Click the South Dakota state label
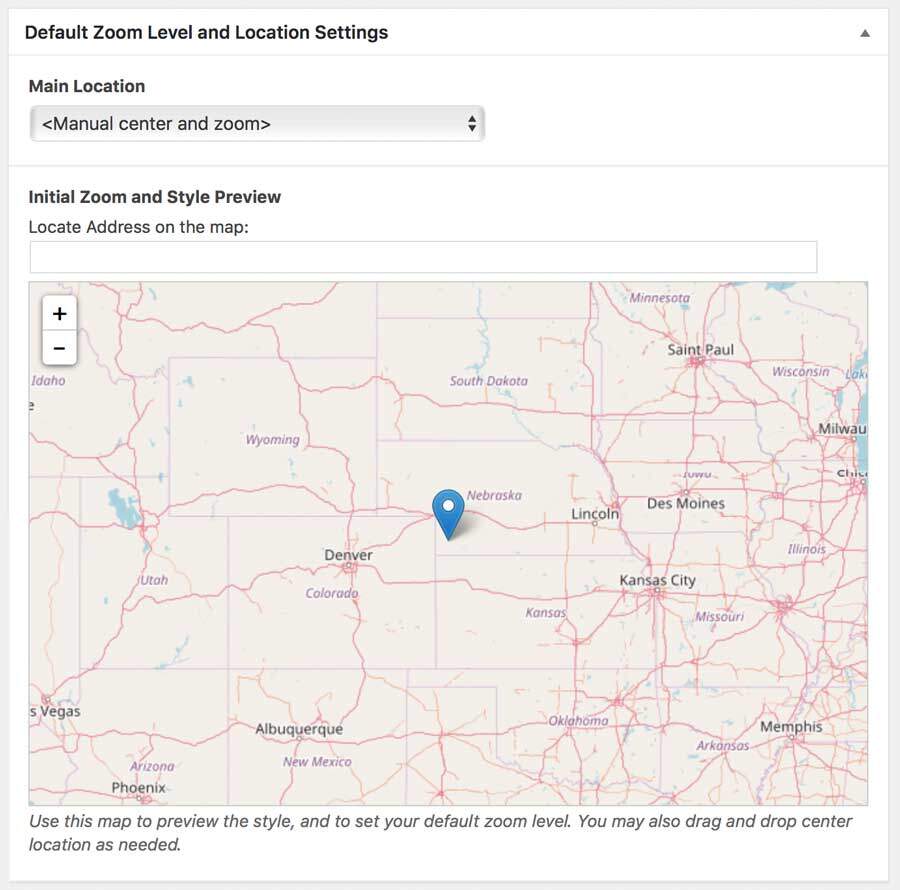This screenshot has width=900, height=890. click(x=488, y=381)
